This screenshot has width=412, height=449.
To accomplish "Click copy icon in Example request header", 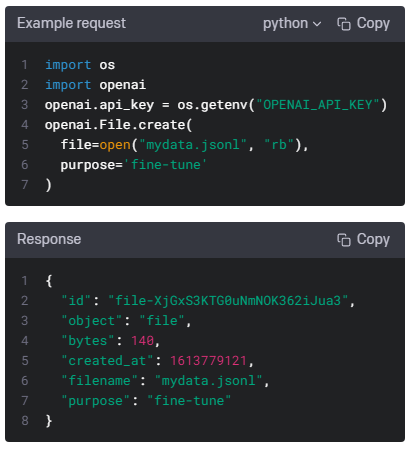I will click(x=344, y=24).
